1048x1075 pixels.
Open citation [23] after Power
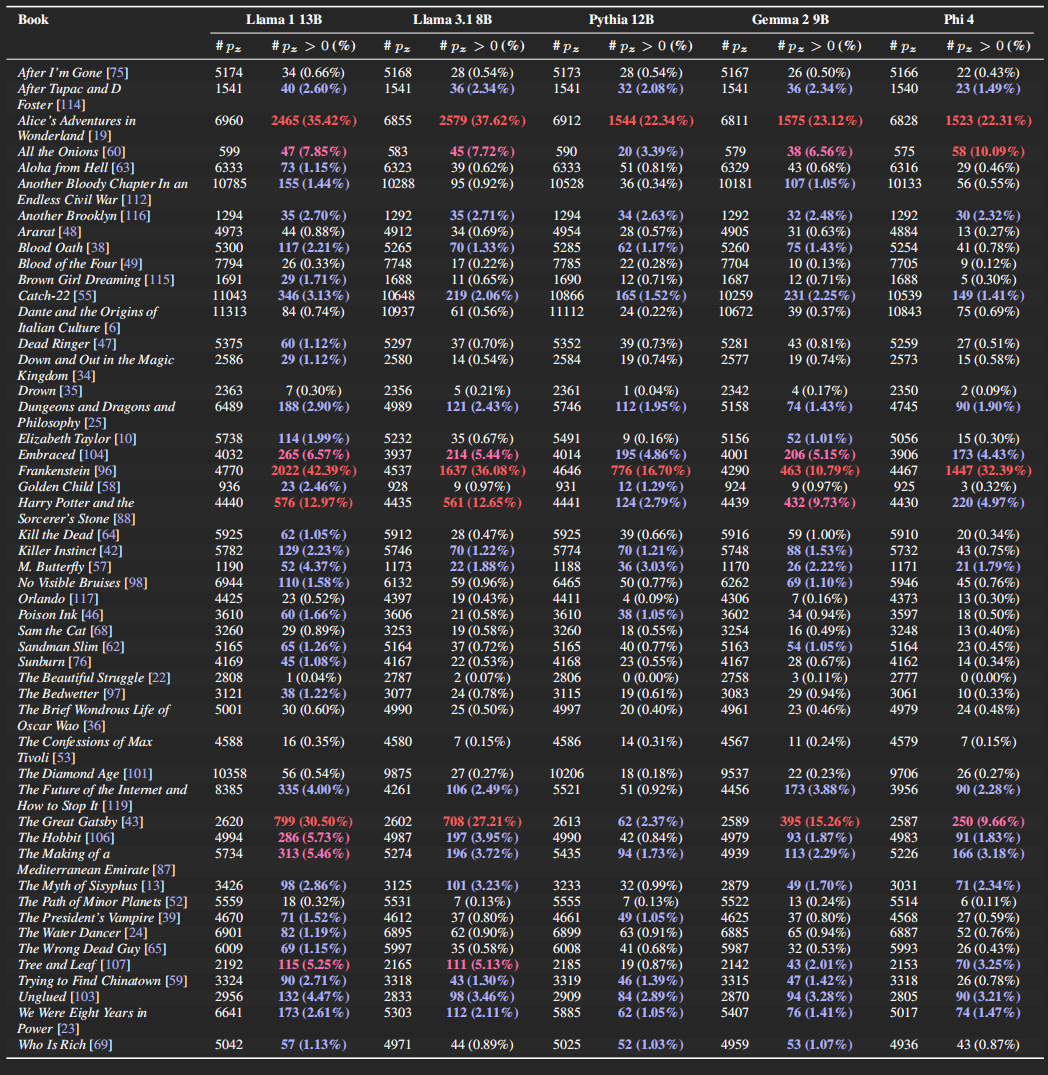tap(68, 1029)
